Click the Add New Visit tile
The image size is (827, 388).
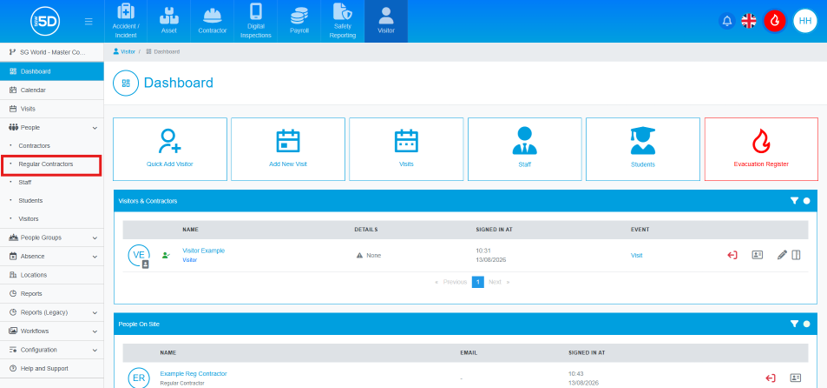pos(288,149)
